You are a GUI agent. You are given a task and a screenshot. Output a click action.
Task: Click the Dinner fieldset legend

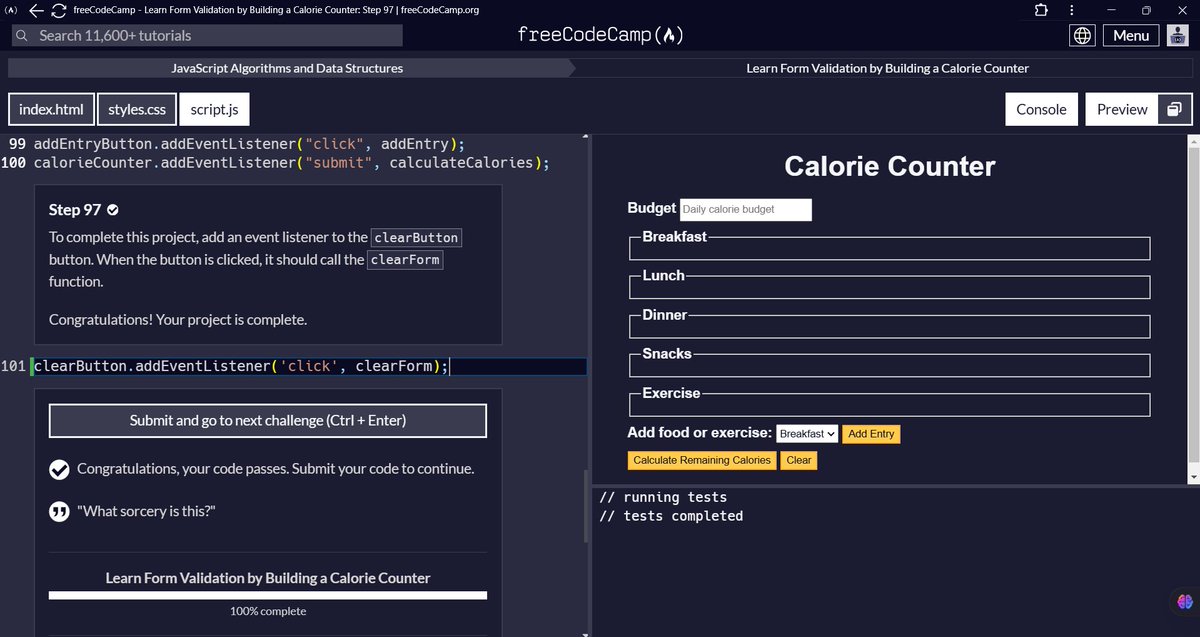tap(665, 315)
